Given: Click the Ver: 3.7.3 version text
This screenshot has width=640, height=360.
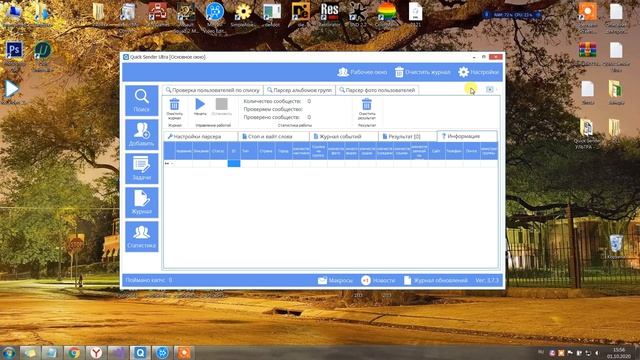Looking at the screenshot, I should pyautogui.click(x=487, y=280).
